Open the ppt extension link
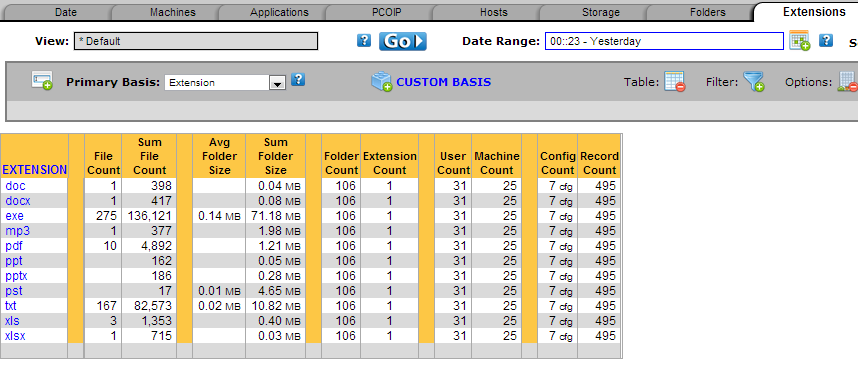Screen dimensions: 858x373 14,261
